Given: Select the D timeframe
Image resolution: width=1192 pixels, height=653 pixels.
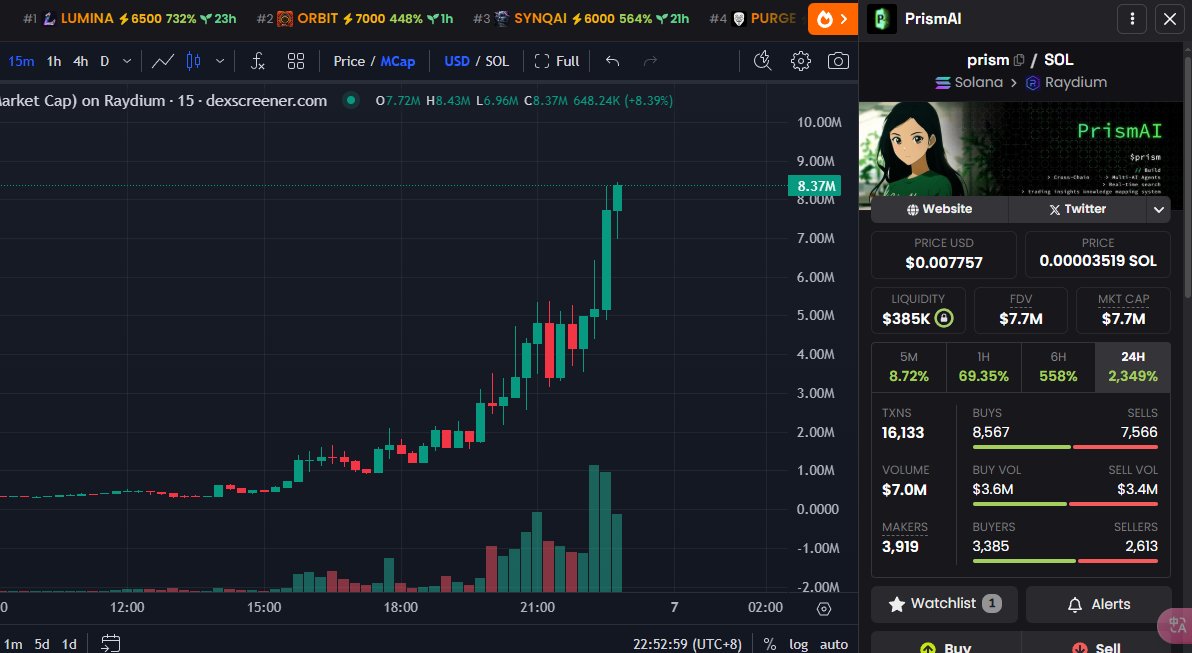Looking at the screenshot, I should tap(105, 61).
